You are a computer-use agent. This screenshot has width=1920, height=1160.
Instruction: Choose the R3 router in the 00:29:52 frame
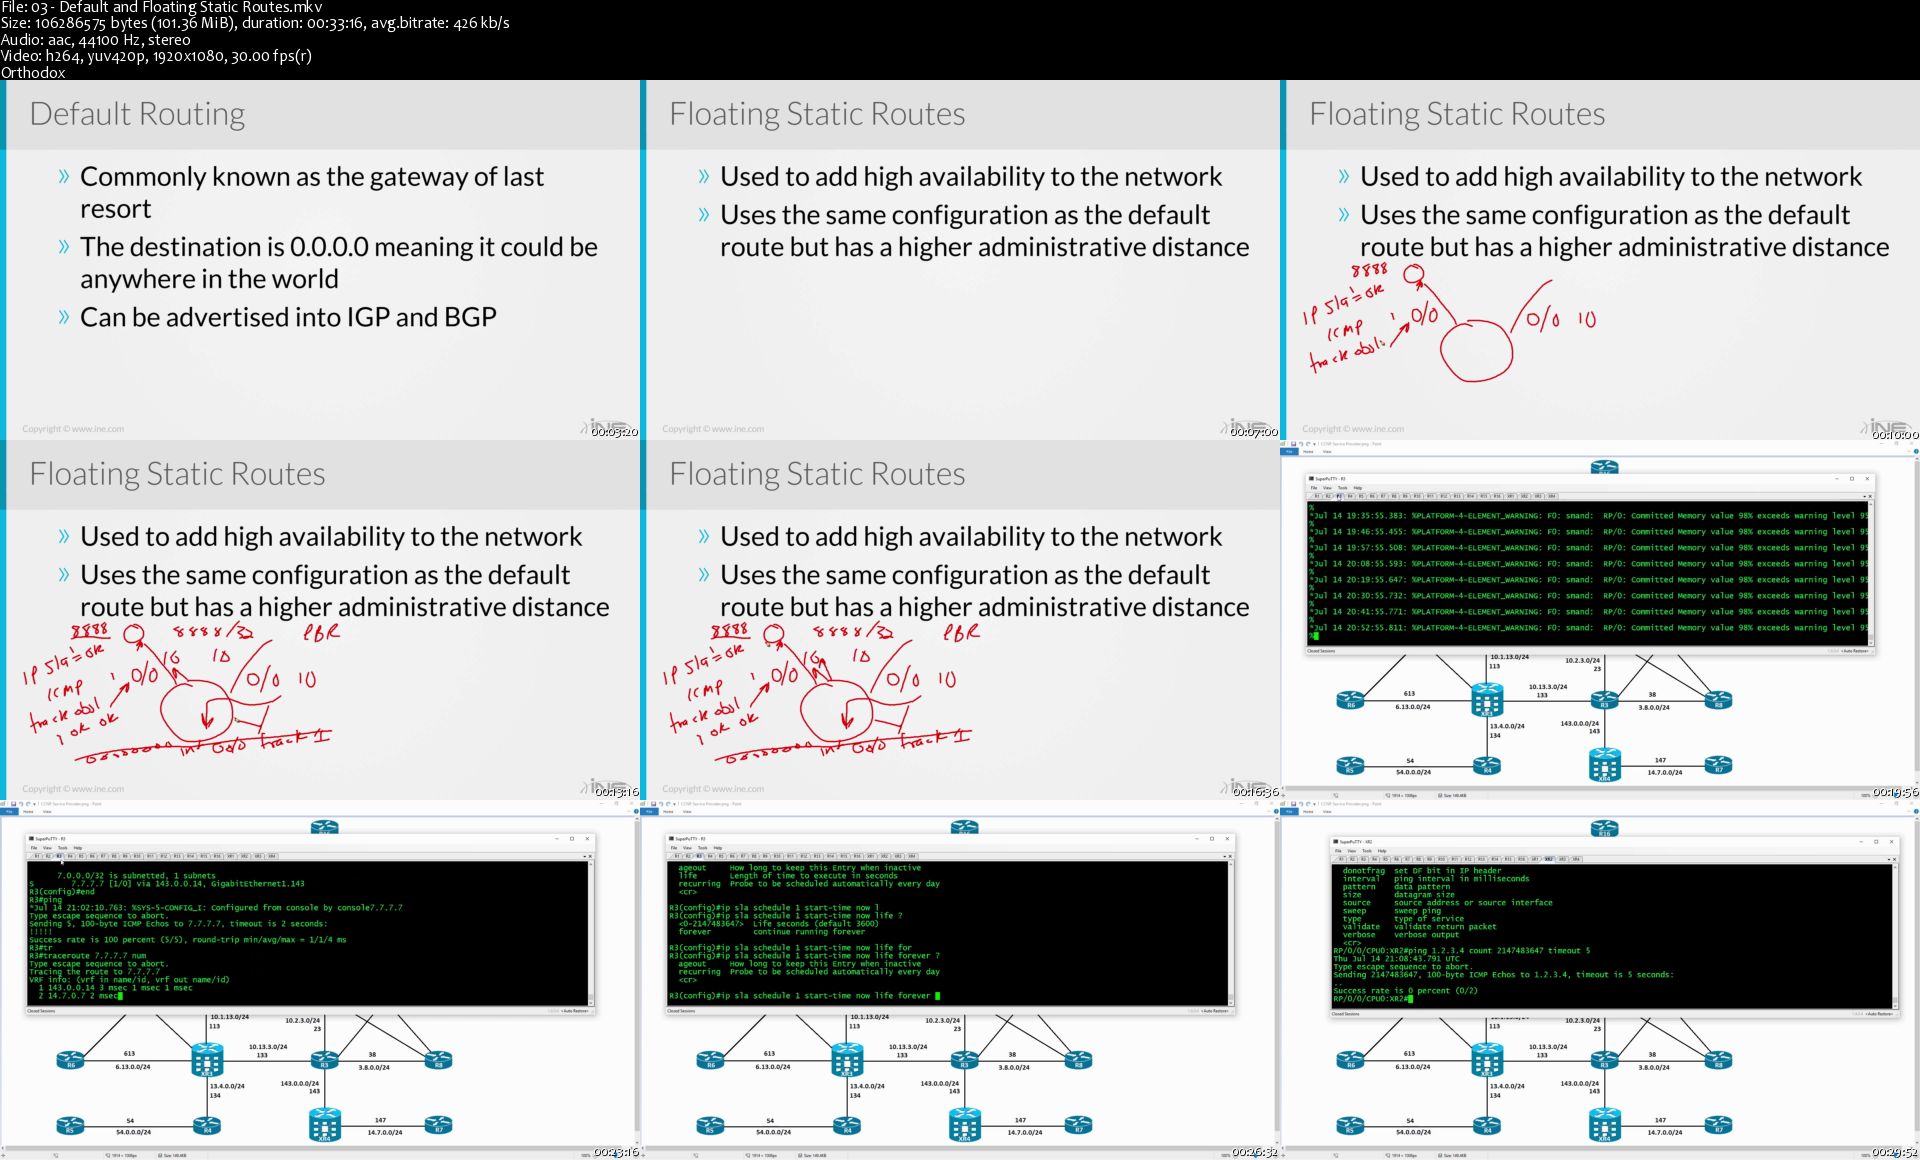[x=1604, y=1060]
